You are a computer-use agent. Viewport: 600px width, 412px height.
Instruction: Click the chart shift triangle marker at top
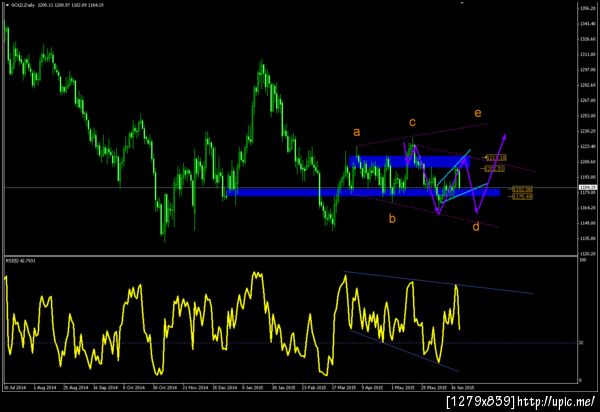click(x=462, y=3)
